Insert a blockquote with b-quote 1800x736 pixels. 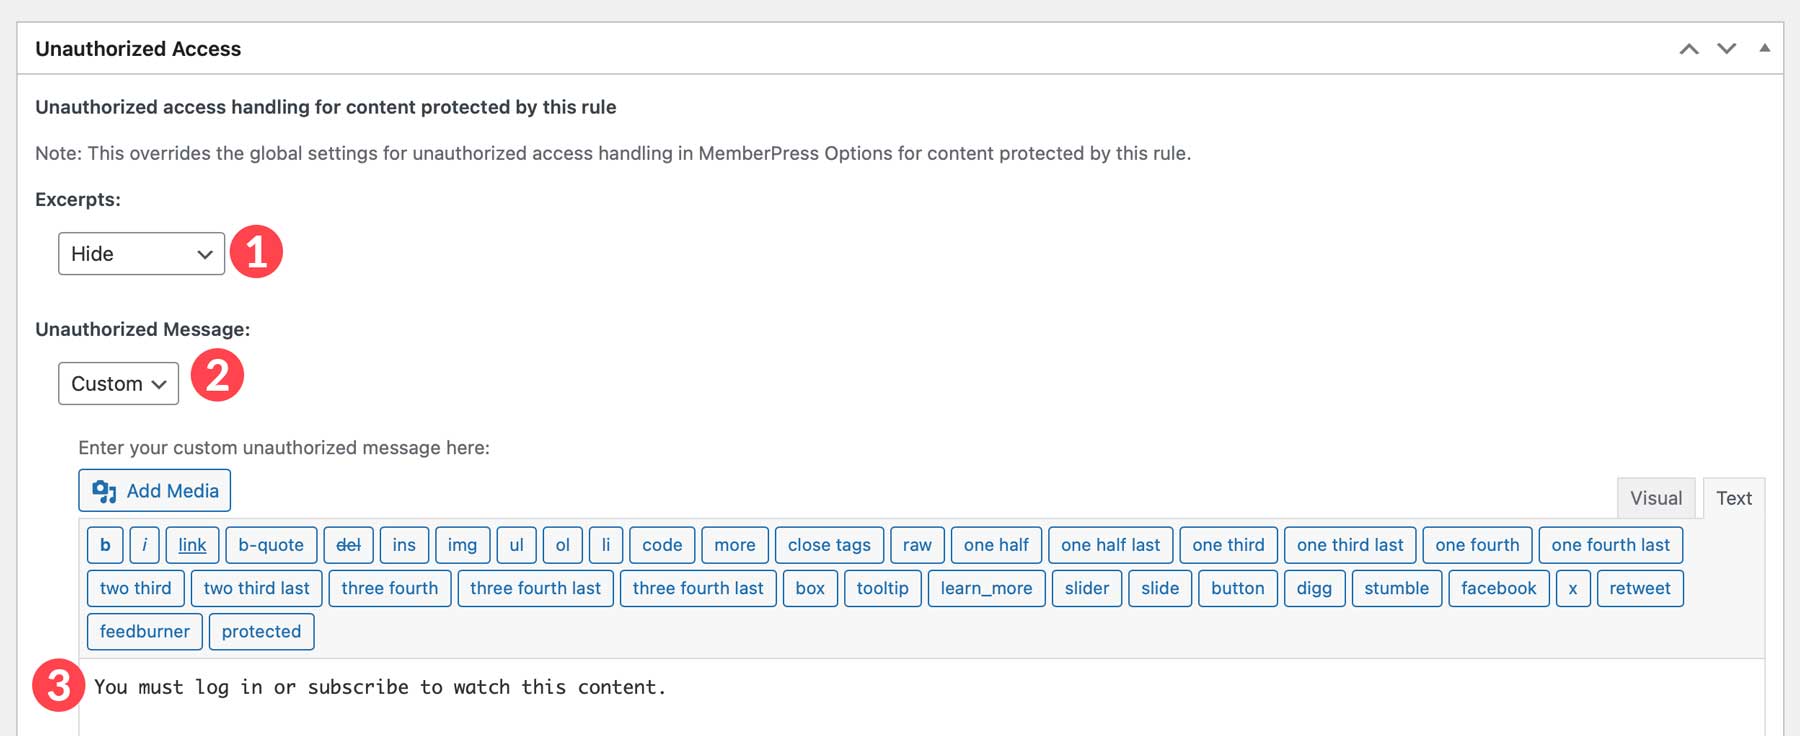pos(271,545)
